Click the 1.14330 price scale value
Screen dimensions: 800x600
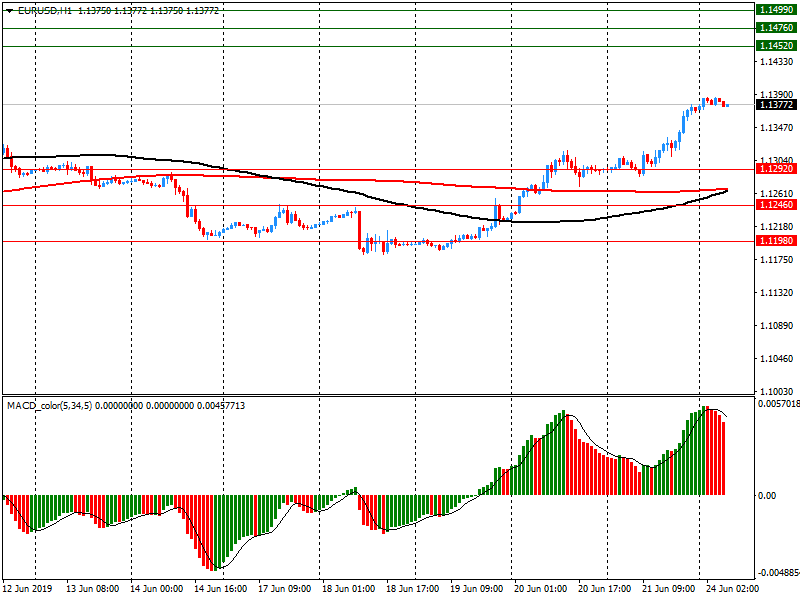point(777,62)
